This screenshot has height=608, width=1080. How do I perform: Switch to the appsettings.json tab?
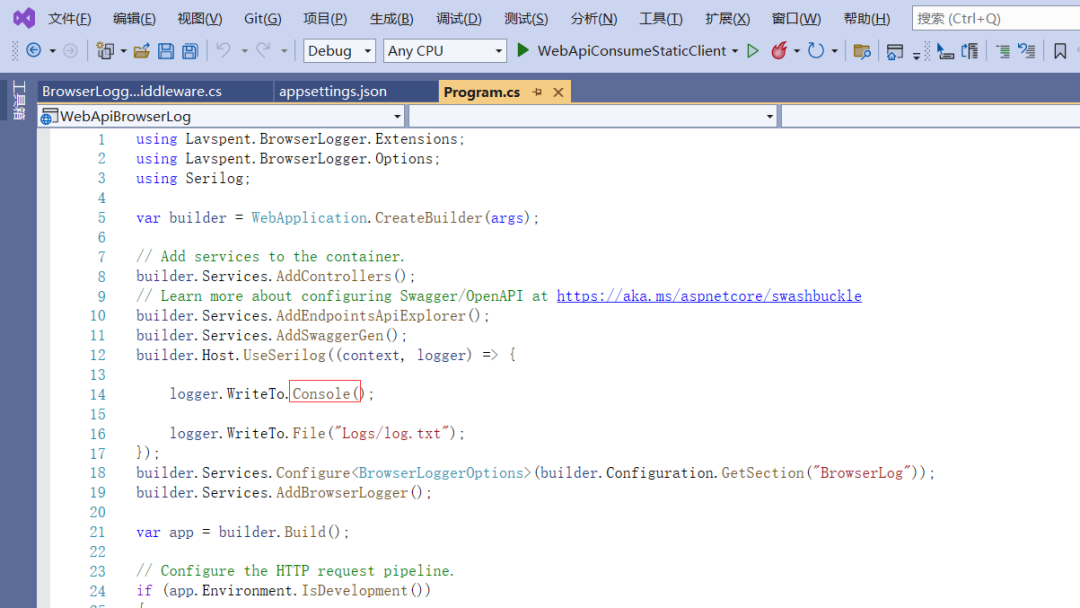click(x=355, y=92)
